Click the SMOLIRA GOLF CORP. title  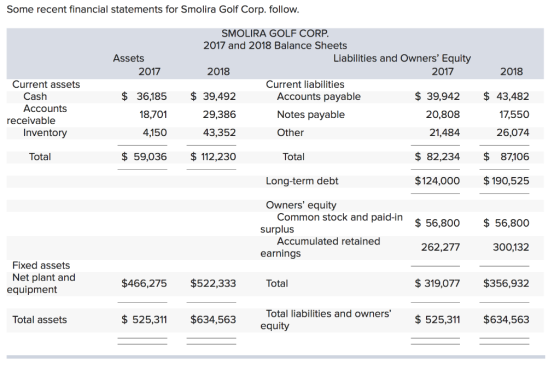275,34
